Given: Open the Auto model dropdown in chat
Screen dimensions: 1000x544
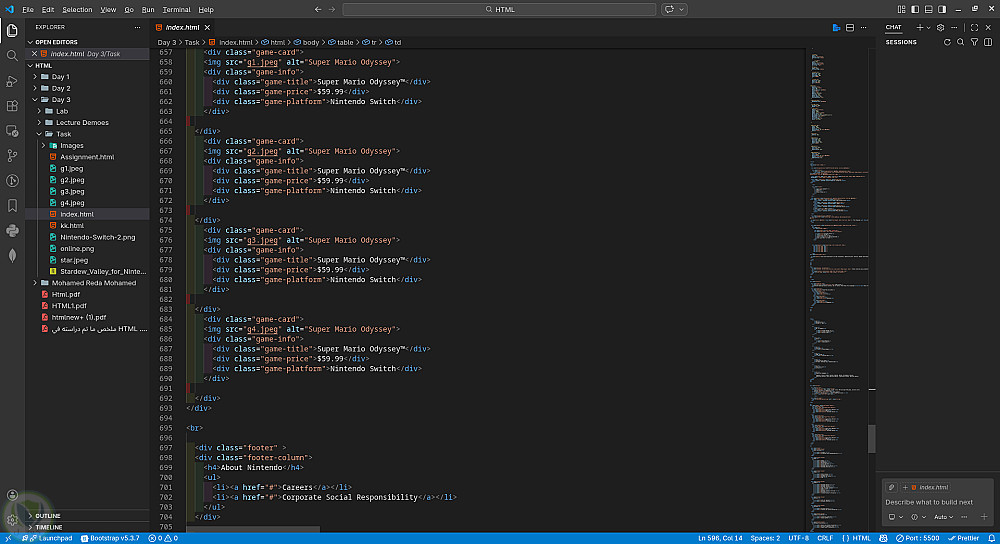Looking at the screenshot, I should [943, 517].
